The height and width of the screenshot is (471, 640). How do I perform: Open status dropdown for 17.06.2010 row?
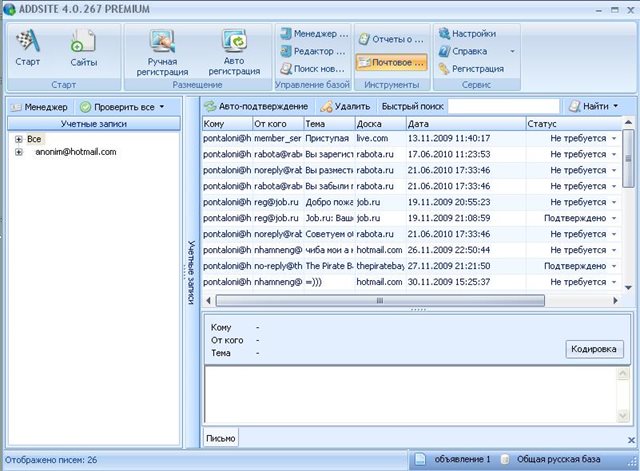[x=614, y=155]
